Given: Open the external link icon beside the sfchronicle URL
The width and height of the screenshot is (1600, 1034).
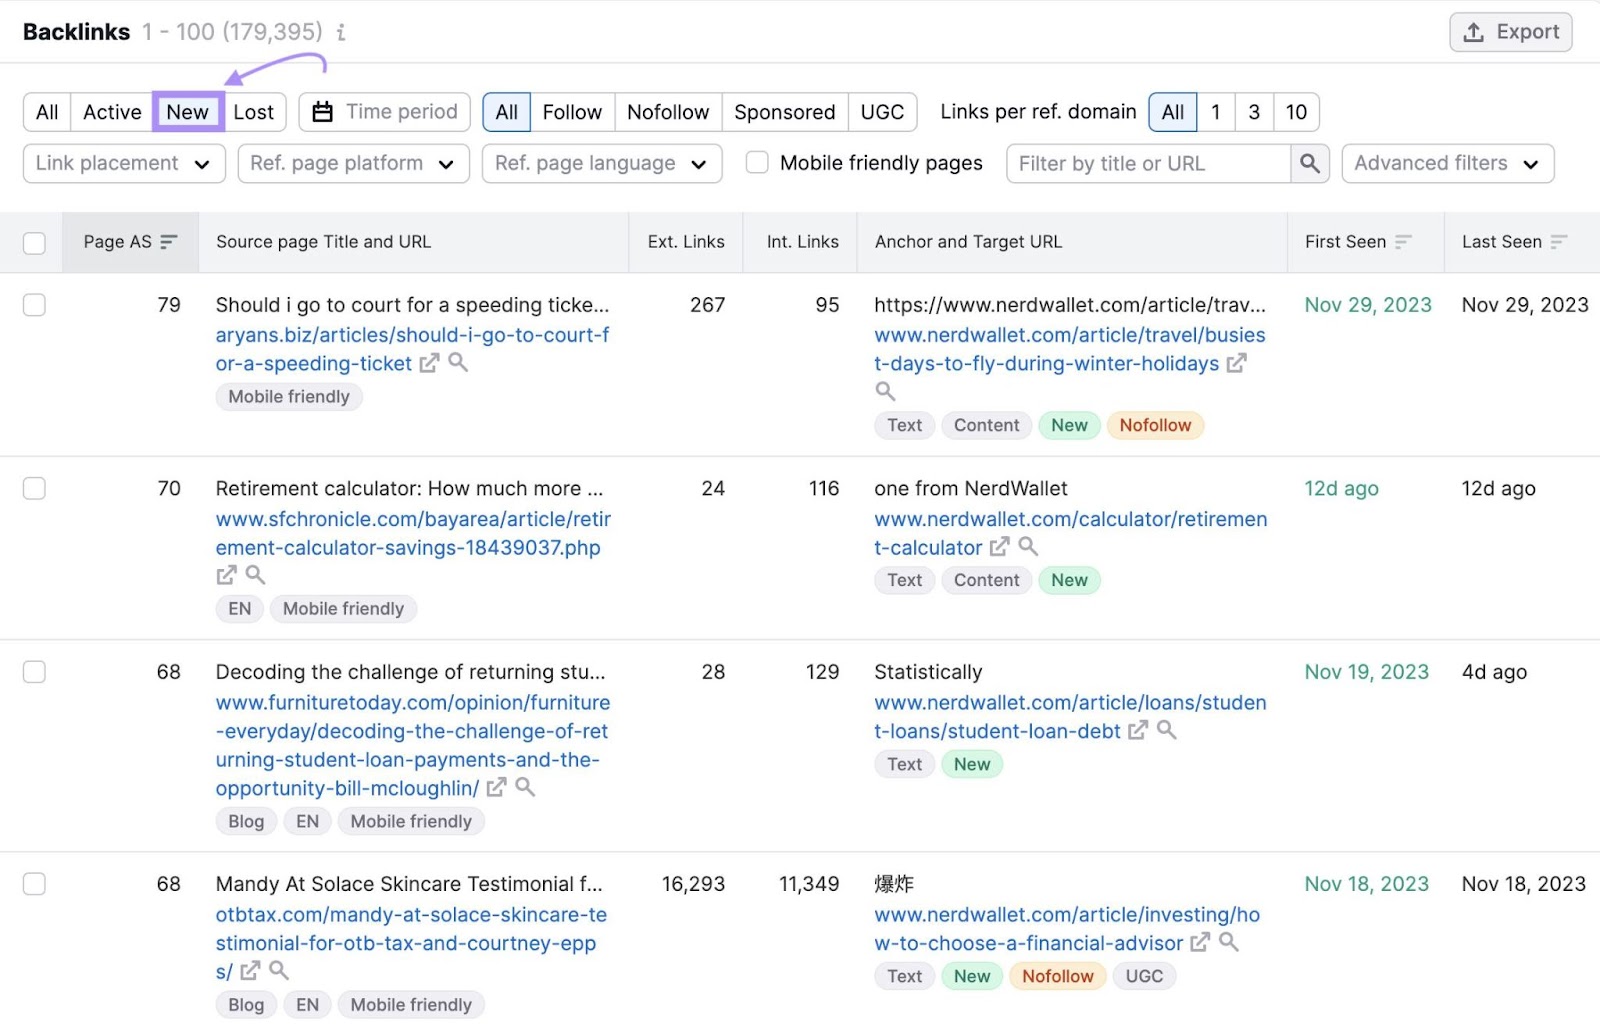Looking at the screenshot, I should tap(225, 575).
